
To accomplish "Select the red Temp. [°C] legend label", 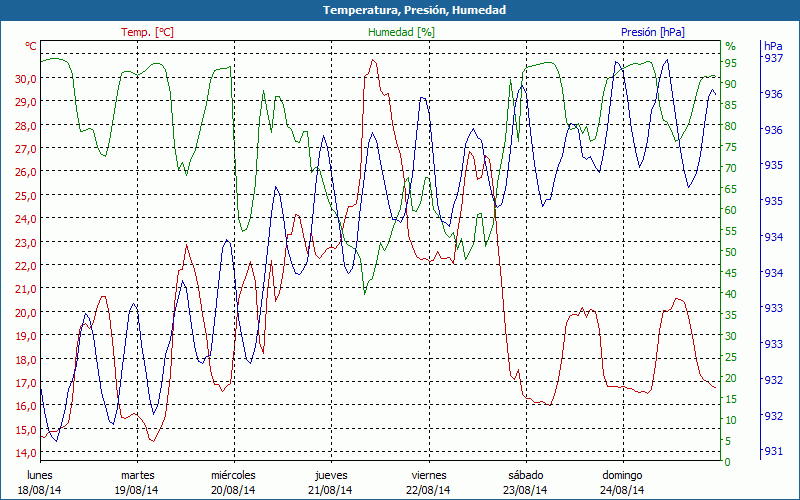I will click(x=147, y=32).
